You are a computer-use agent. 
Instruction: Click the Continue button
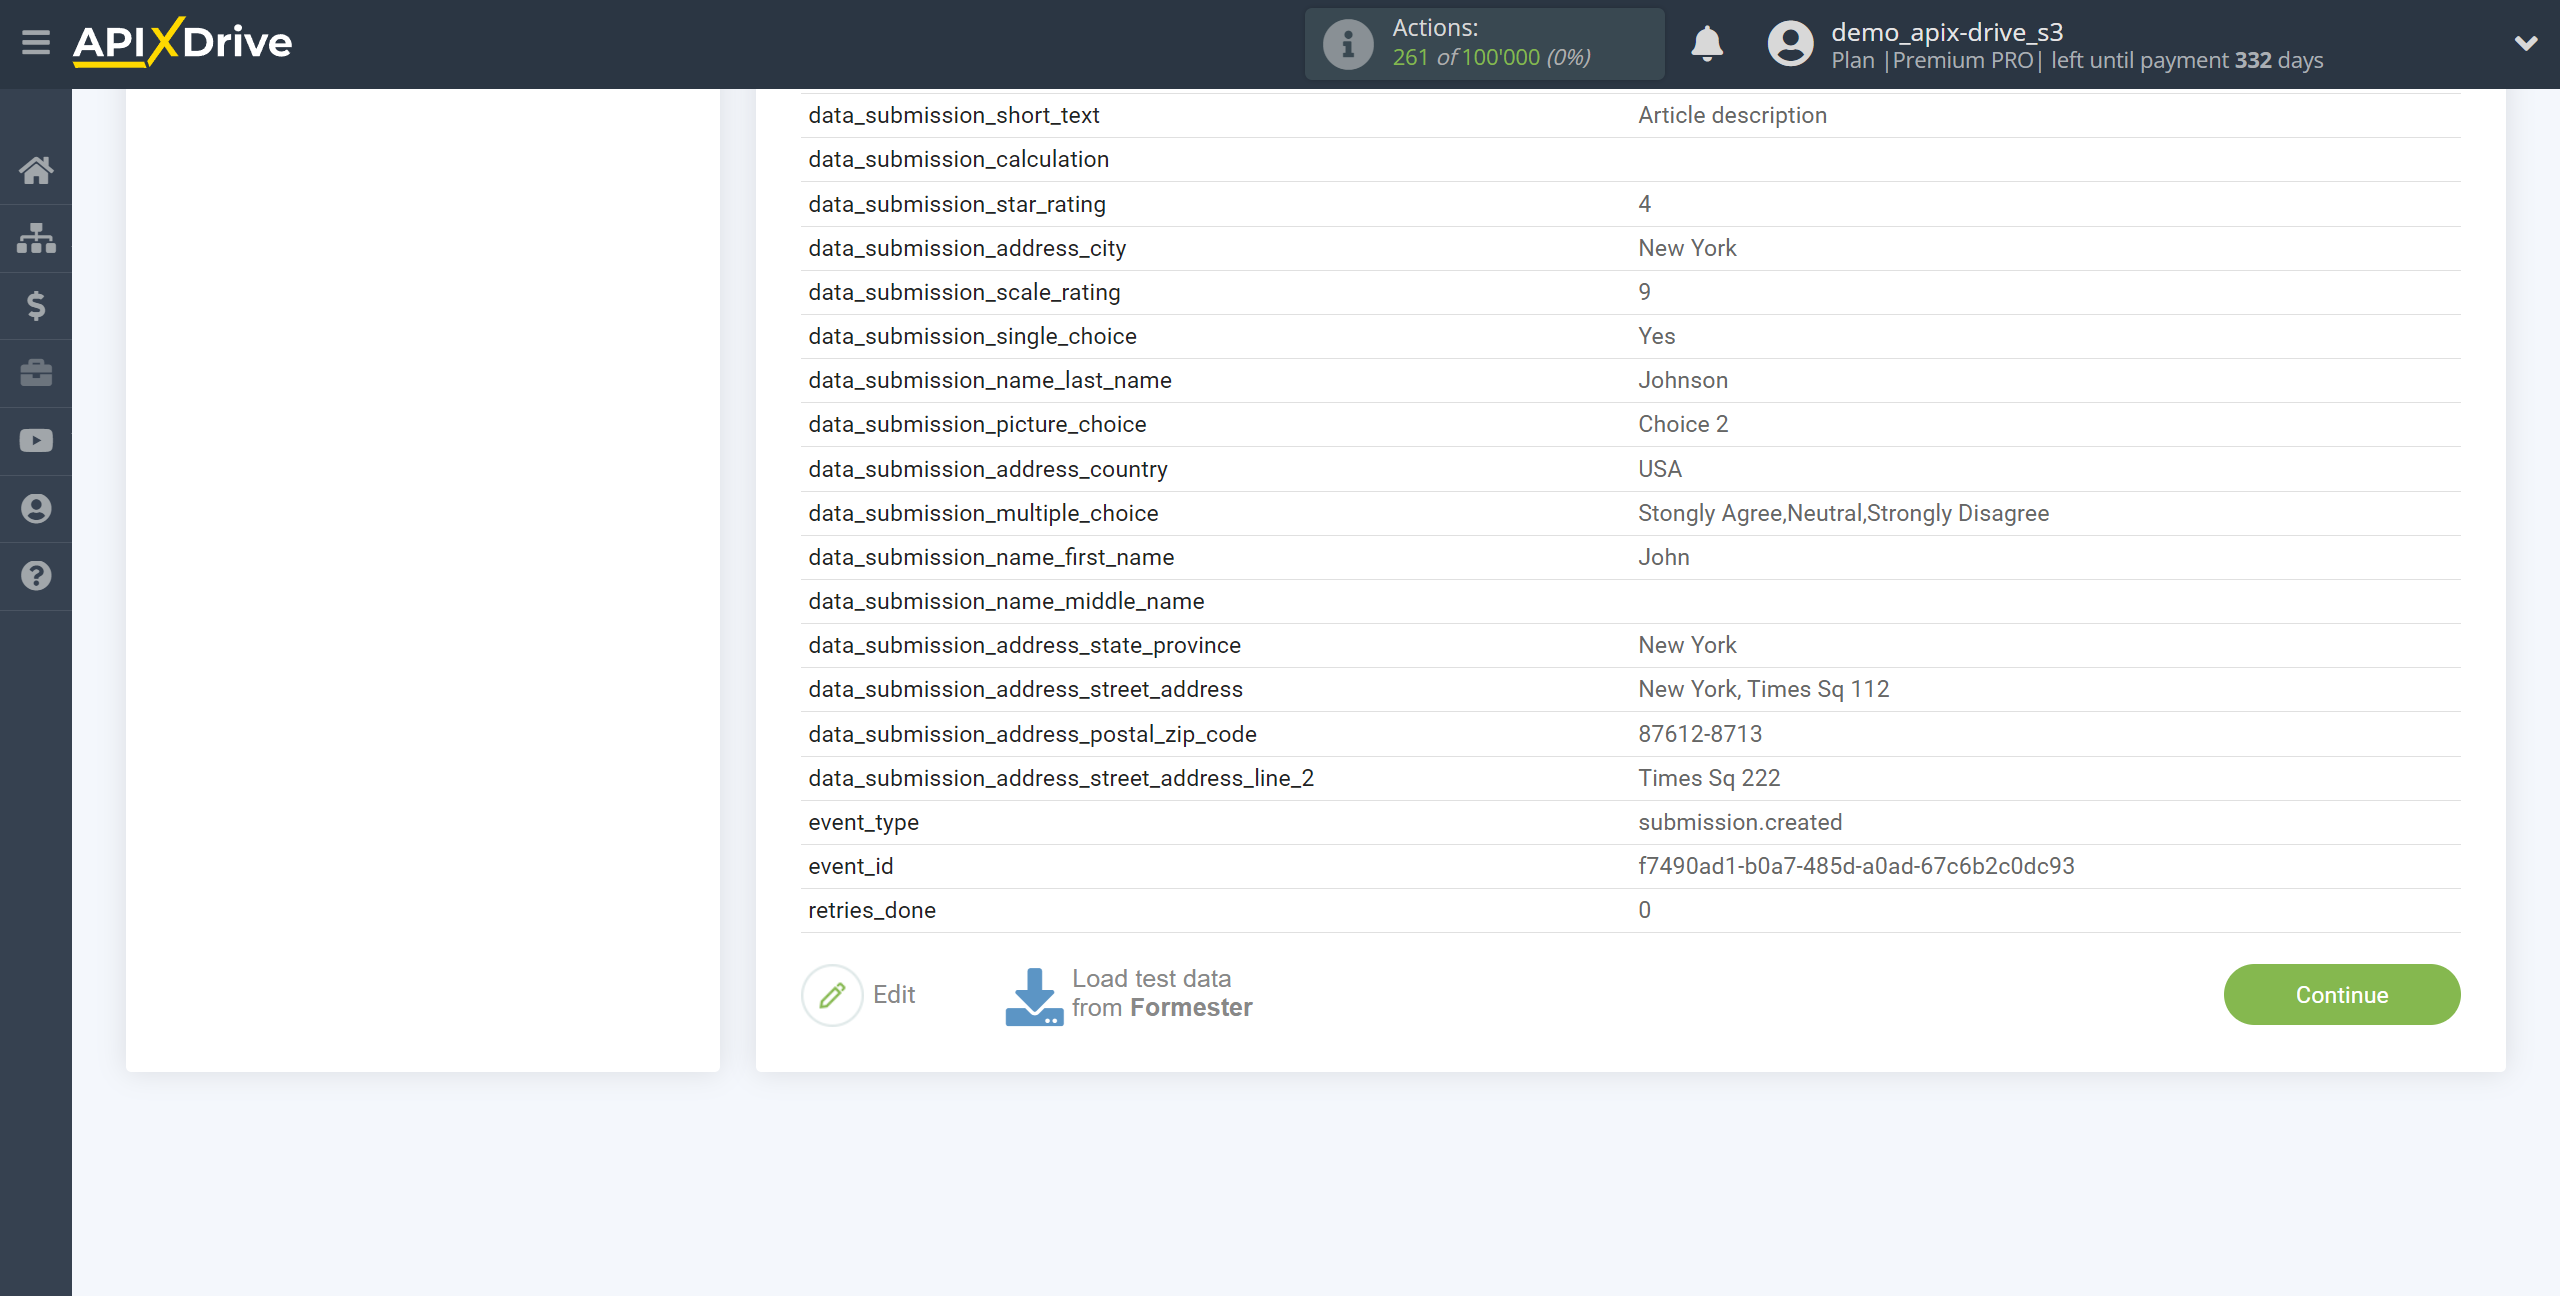(x=2342, y=994)
